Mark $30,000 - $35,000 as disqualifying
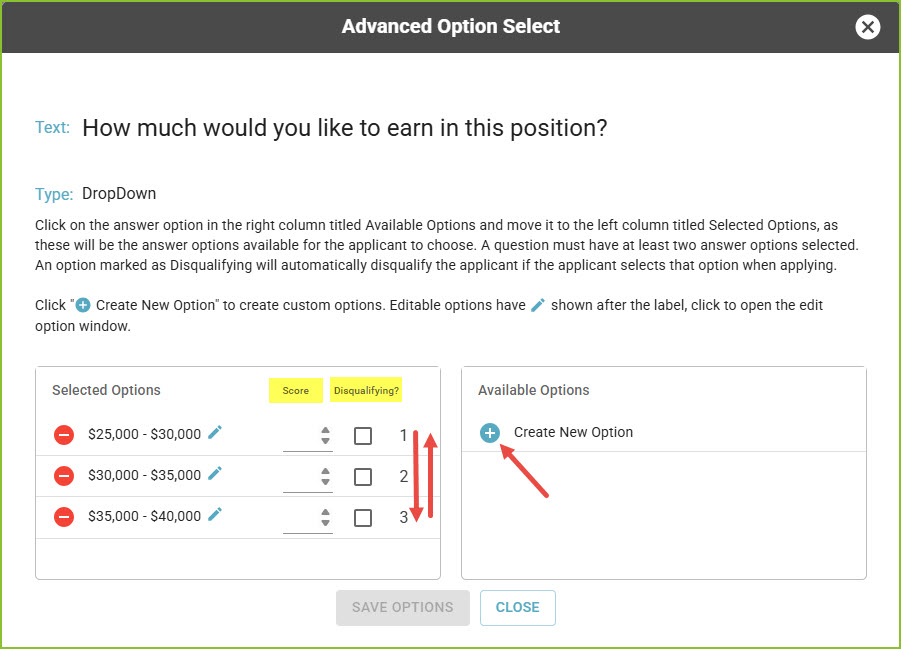The width and height of the screenshot is (901, 649). click(363, 477)
